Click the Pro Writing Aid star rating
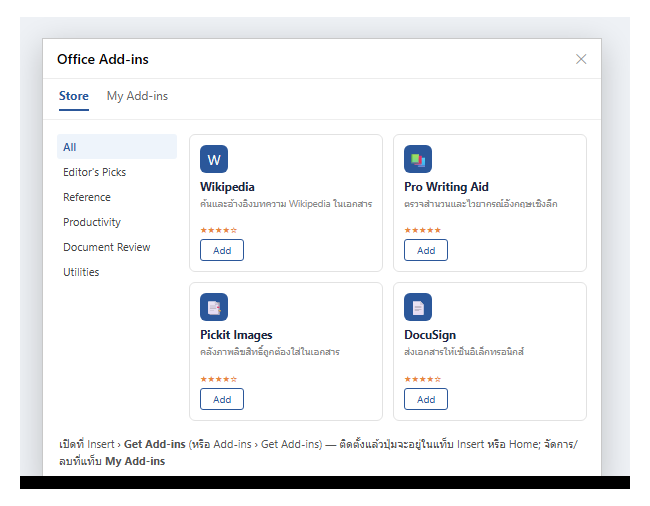 coord(422,230)
